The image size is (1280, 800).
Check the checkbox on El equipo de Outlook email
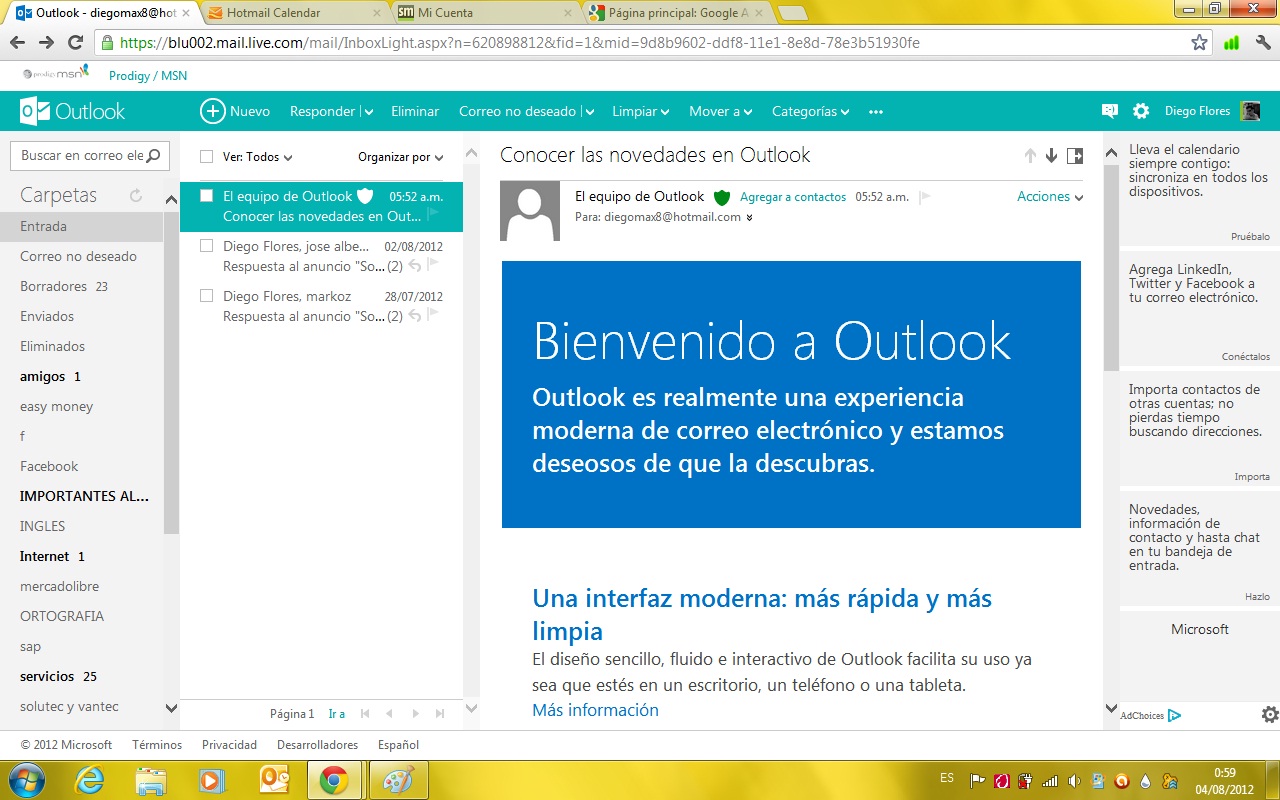[207, 197]
